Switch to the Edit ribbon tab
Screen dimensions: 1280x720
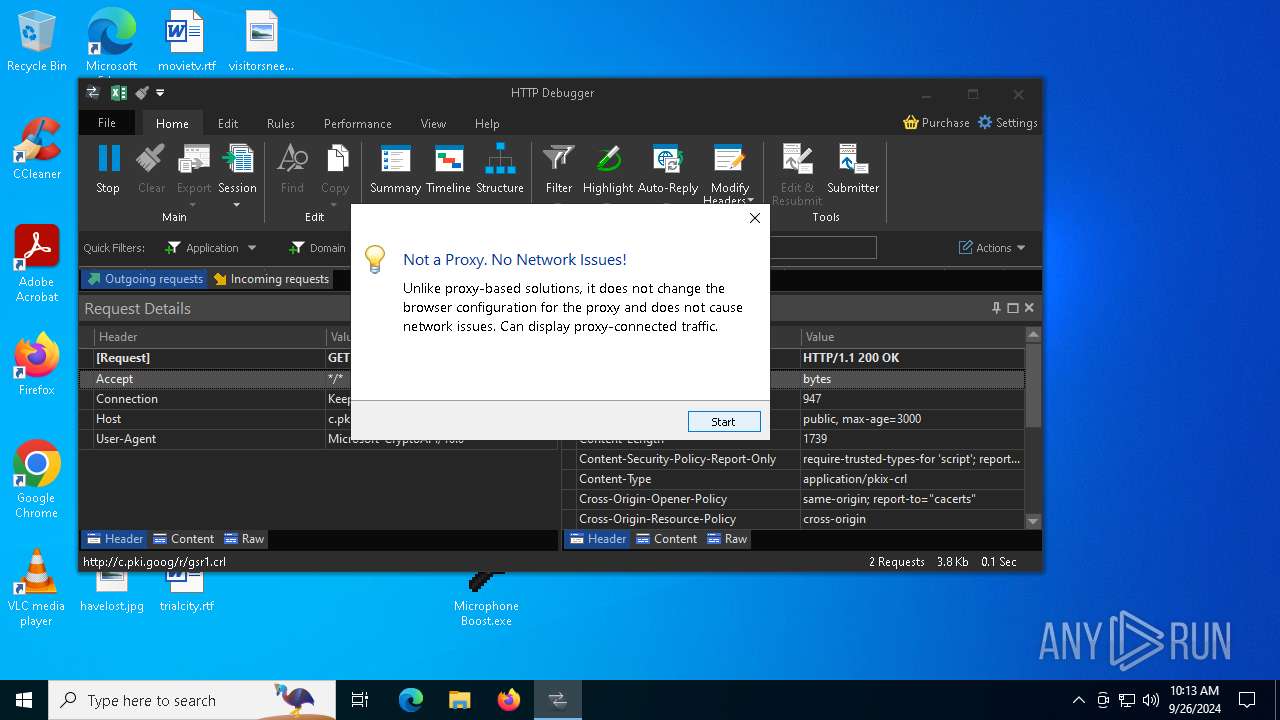(228, 124)
